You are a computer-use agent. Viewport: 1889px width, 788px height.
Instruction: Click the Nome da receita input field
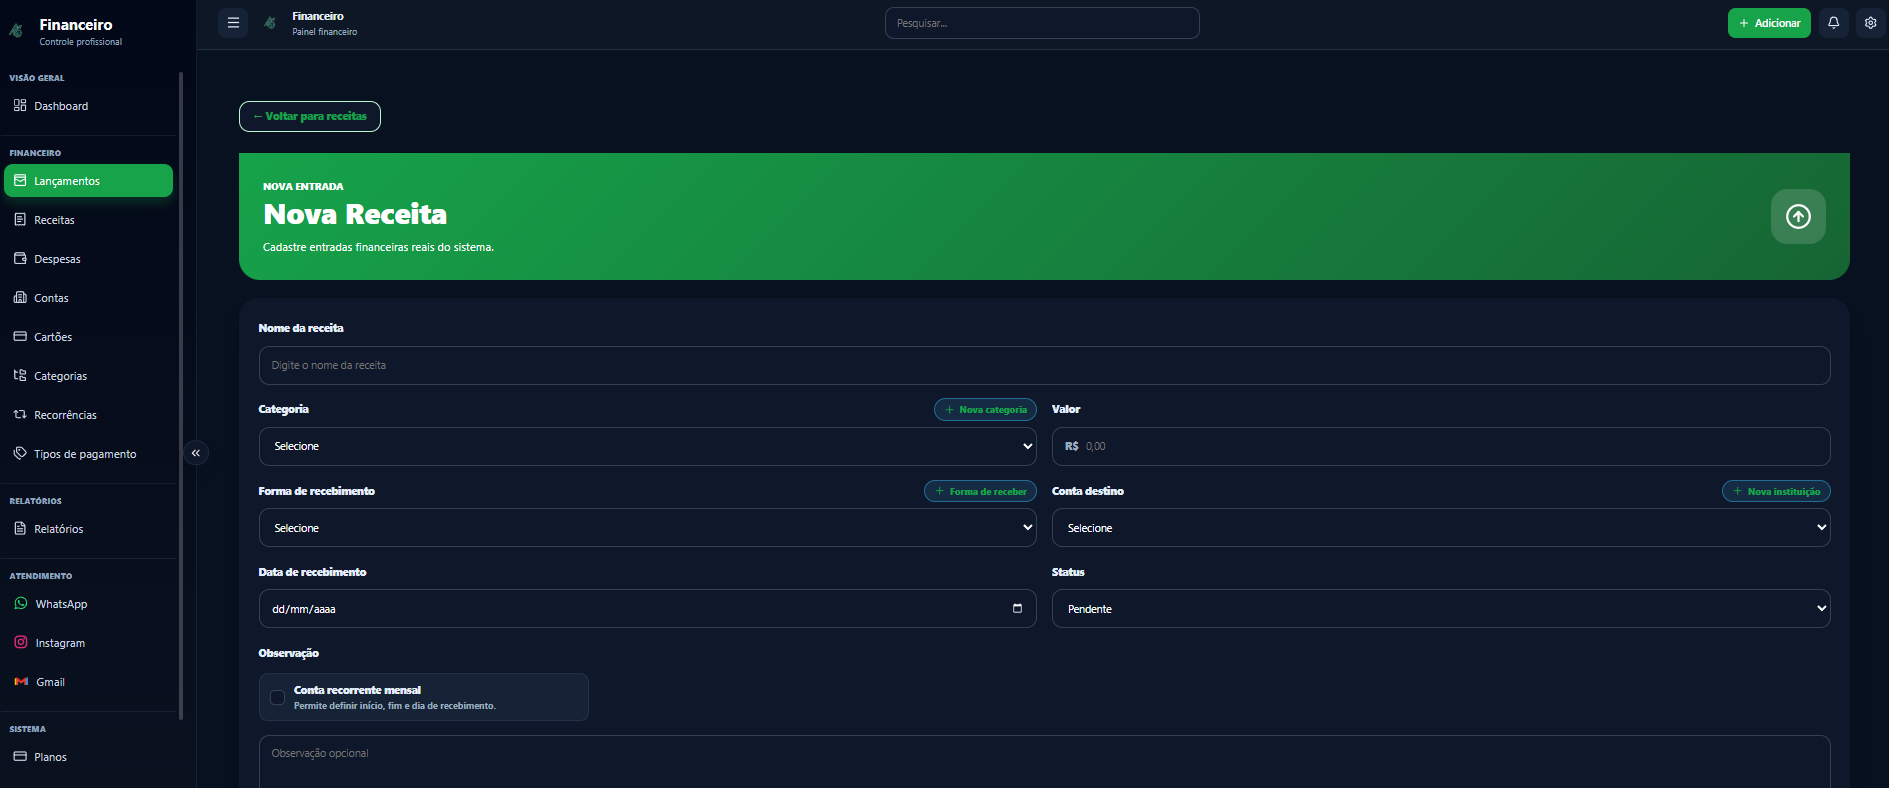click(x=1044, y=365)
